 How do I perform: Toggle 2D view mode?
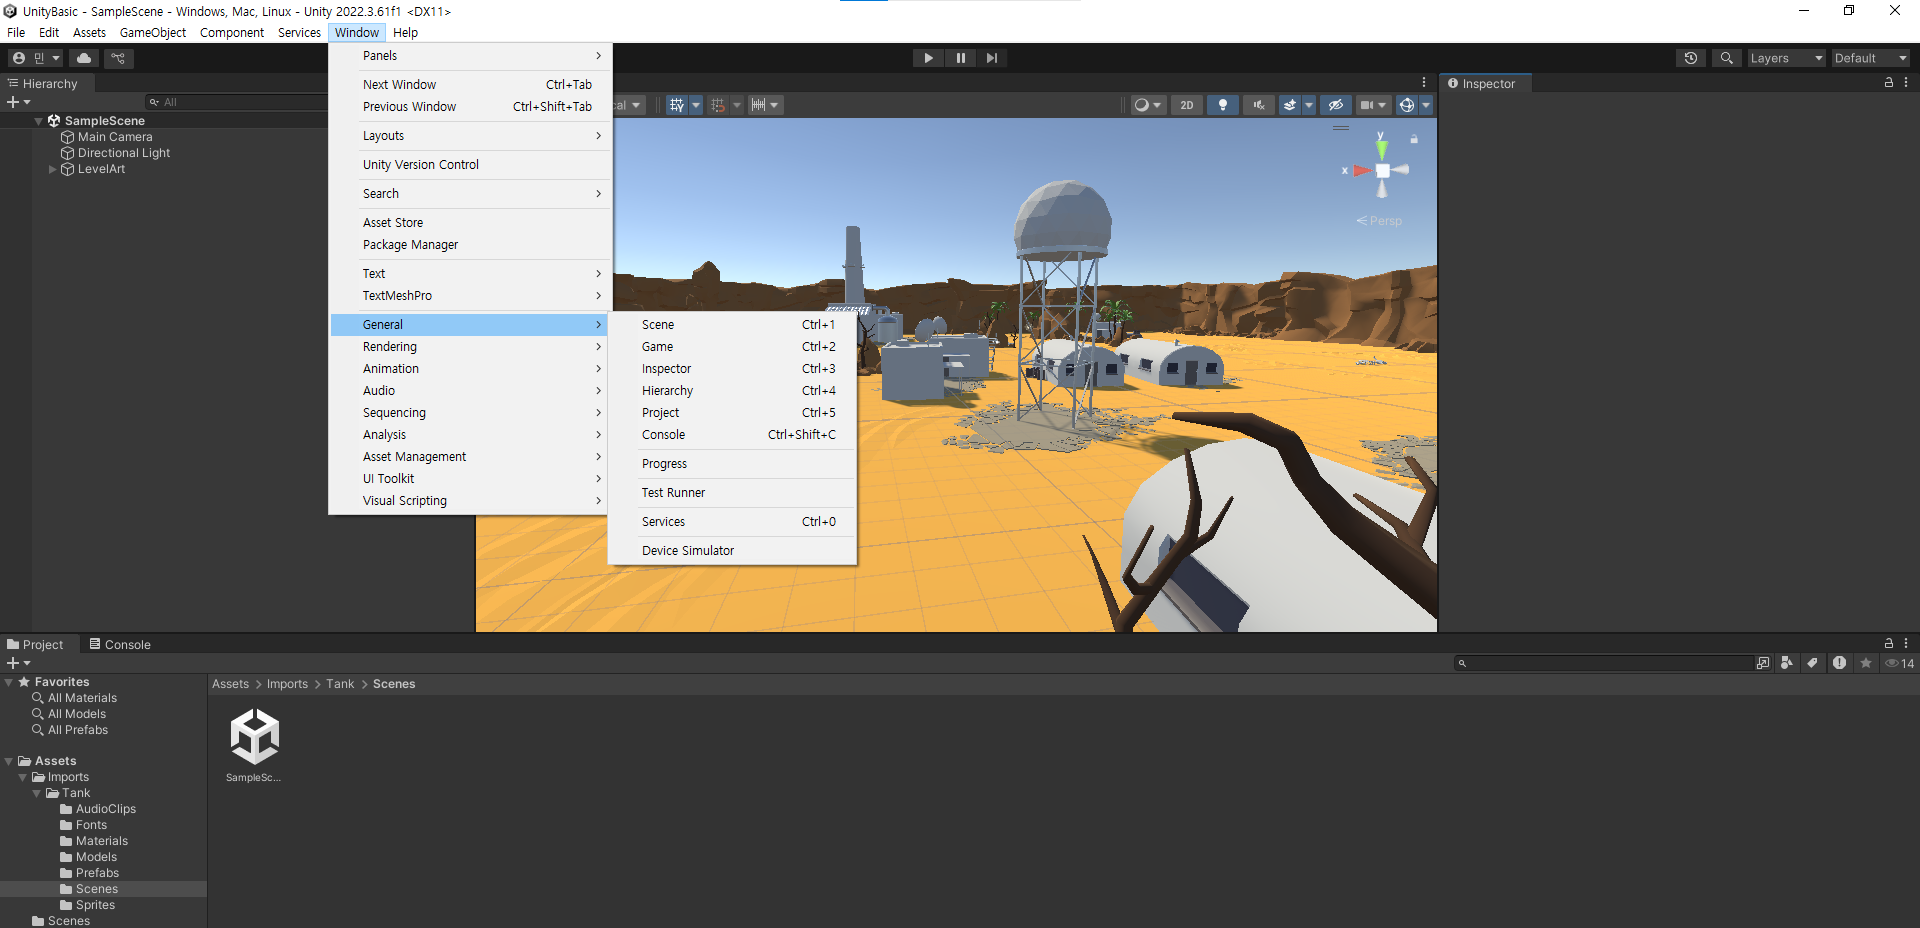coord(1187,105)
